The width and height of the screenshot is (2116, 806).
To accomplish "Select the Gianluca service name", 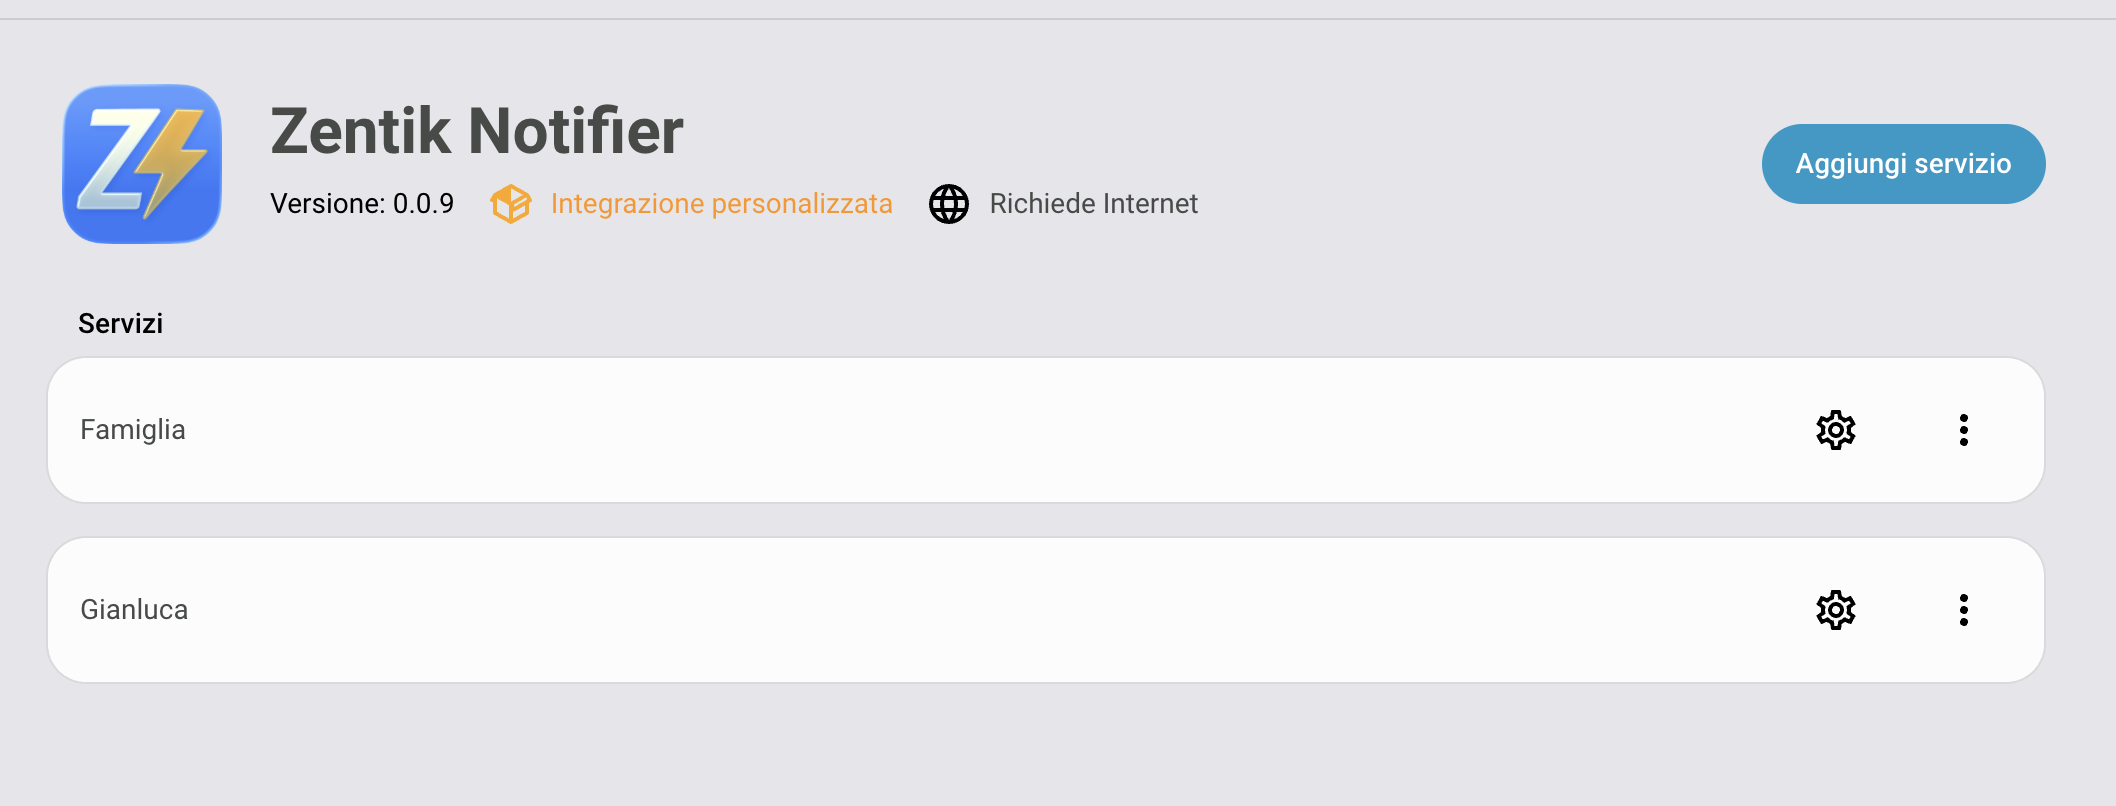I will coord(134,610).
